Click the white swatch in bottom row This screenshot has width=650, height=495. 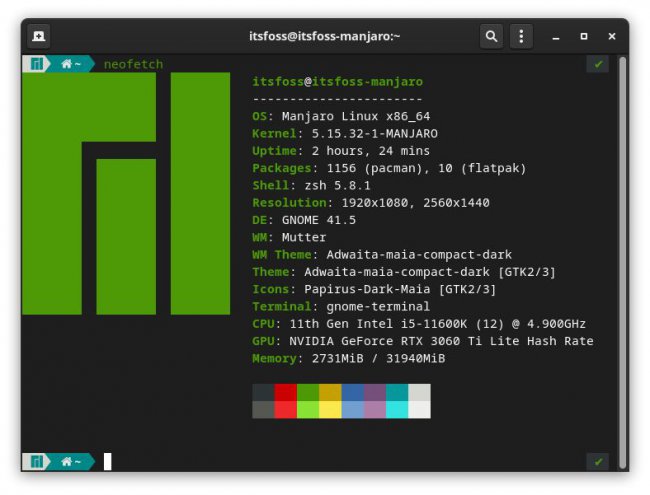click(420, 410)
